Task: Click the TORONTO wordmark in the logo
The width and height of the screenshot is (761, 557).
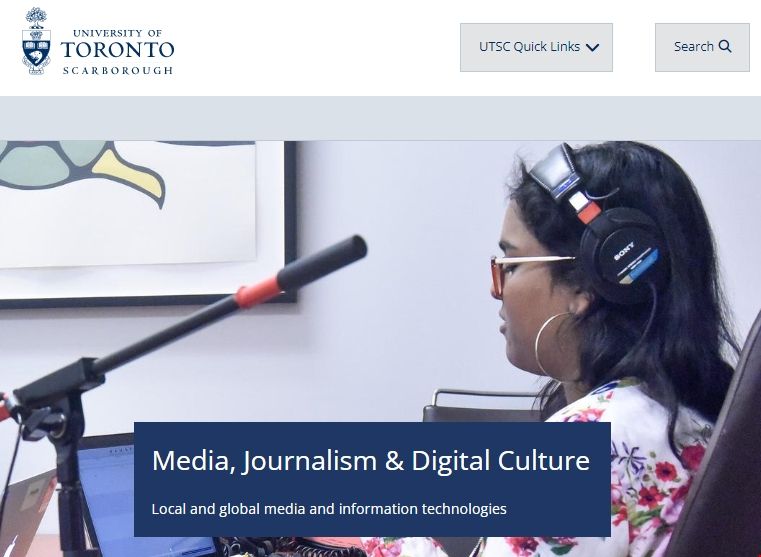Action: pyautogui.click(x=117, y=49)
